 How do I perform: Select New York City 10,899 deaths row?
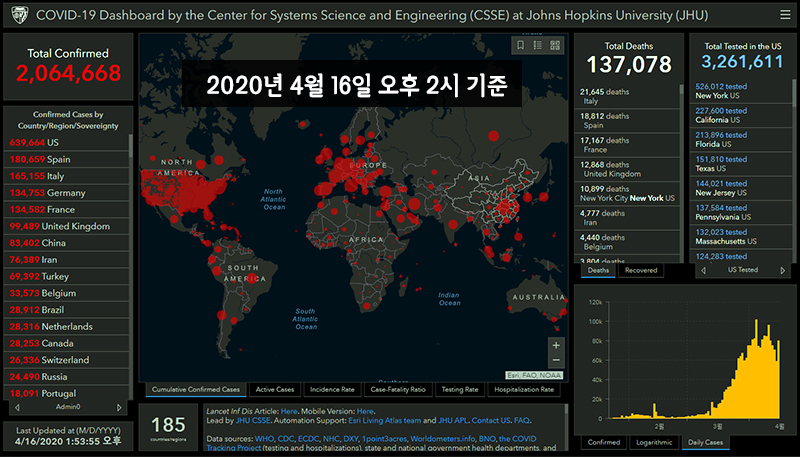pos(627,193)
